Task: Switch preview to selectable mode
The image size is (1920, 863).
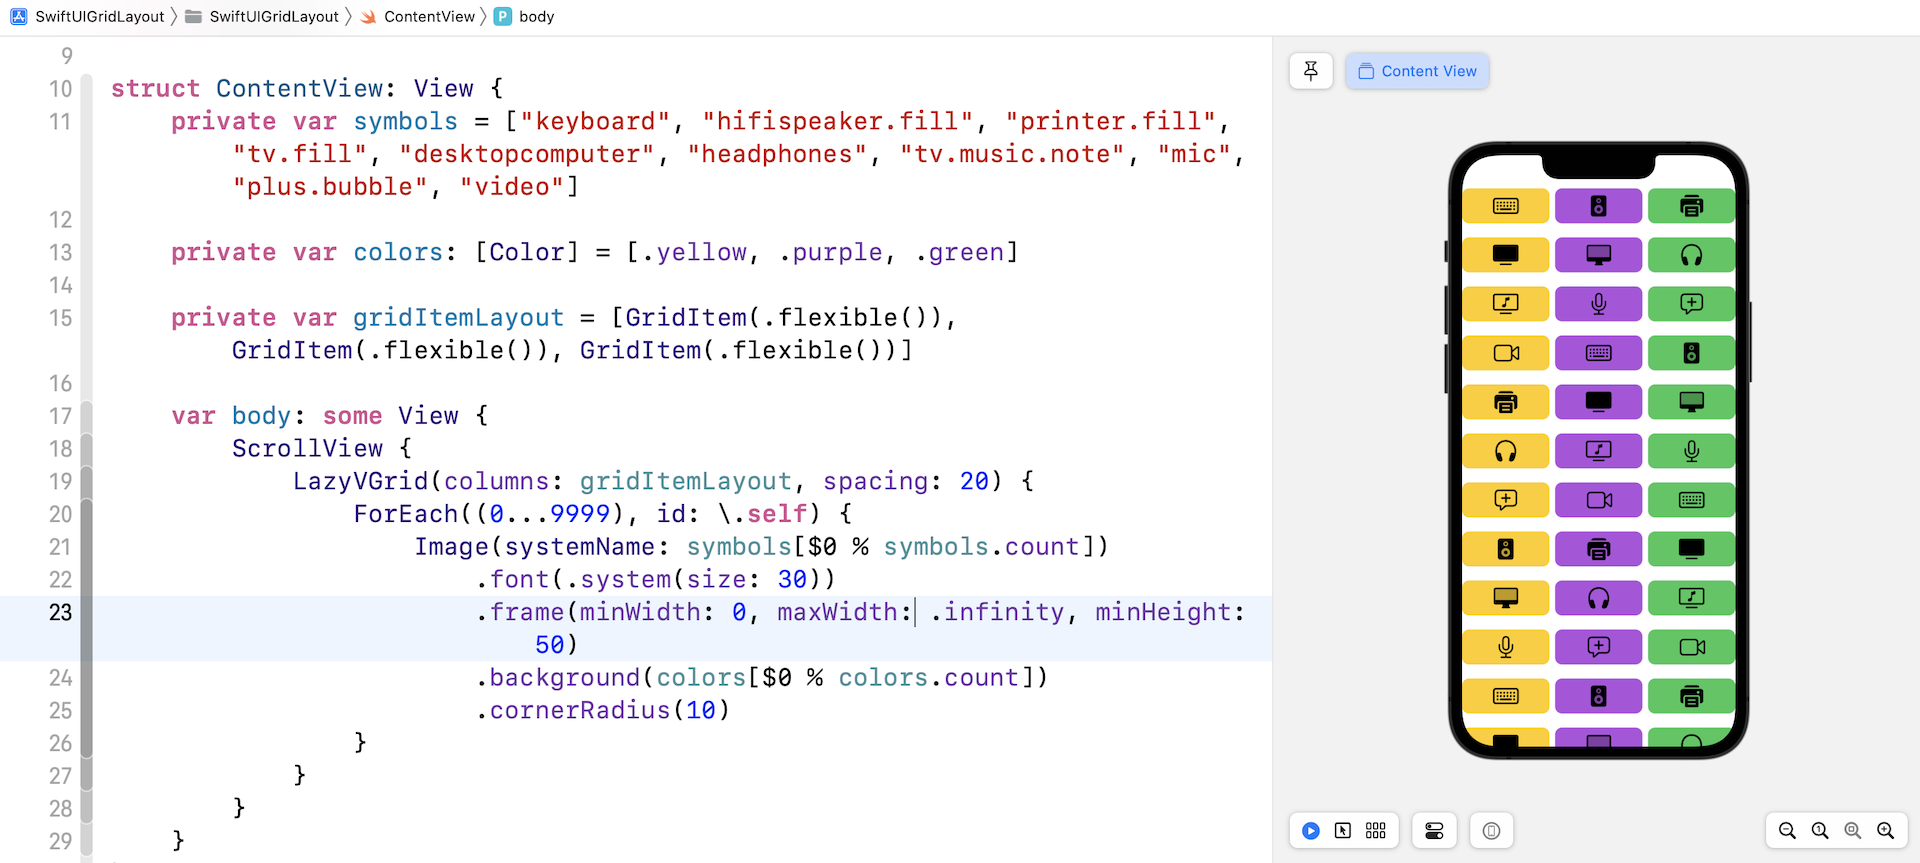Action: click(1343, 831)
